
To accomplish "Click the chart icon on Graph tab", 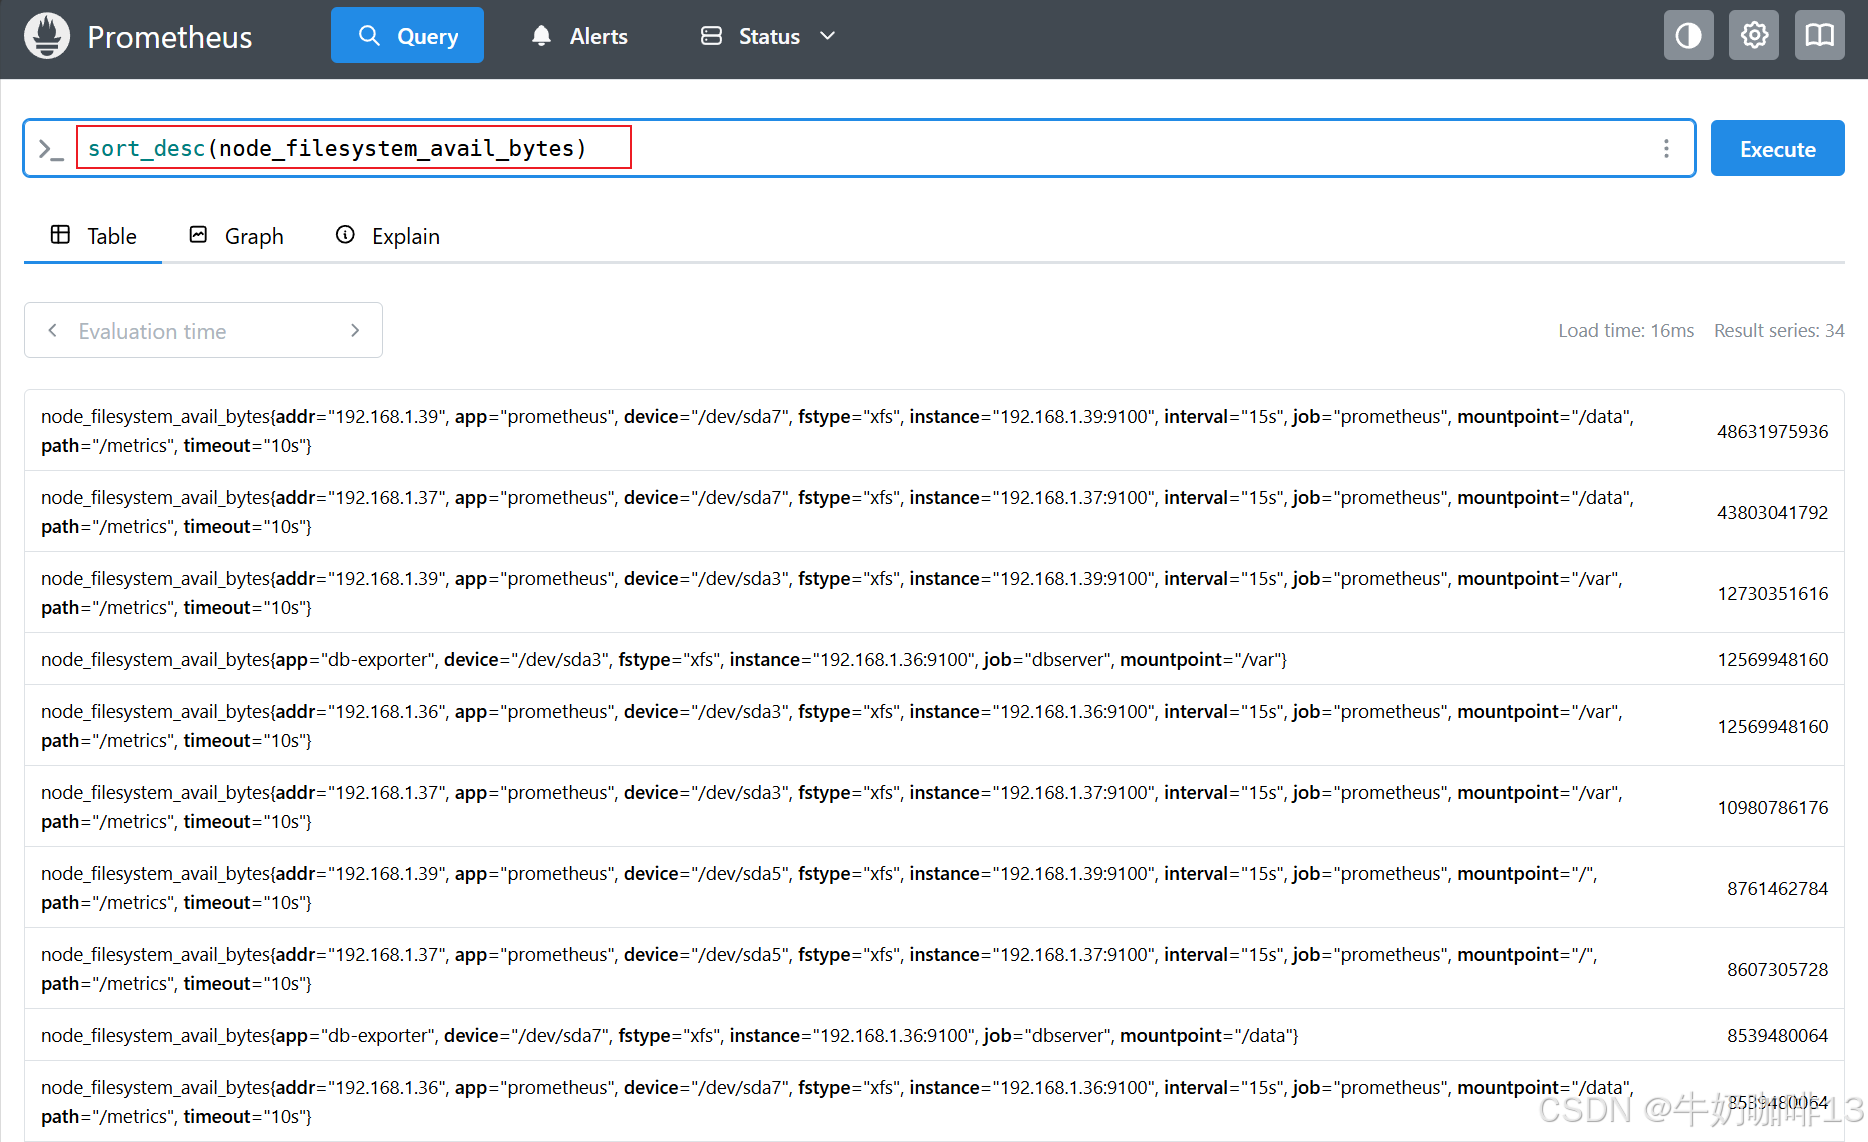I will [x=198, y=234].
